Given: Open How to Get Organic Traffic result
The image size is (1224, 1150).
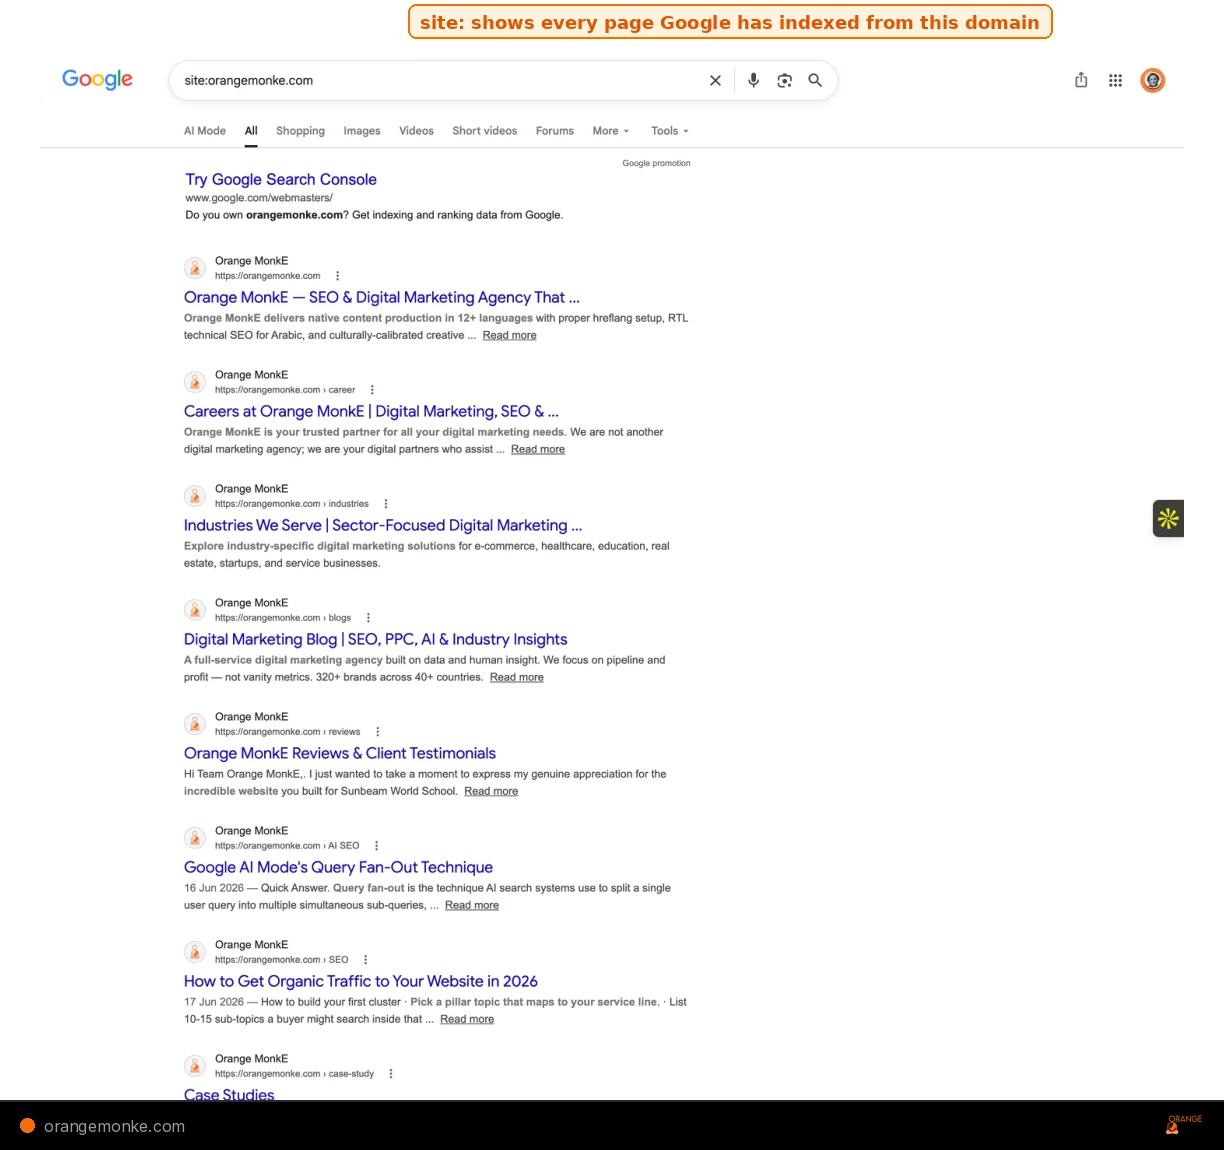Looking at the screenshot, I should (x=361, y=982).
